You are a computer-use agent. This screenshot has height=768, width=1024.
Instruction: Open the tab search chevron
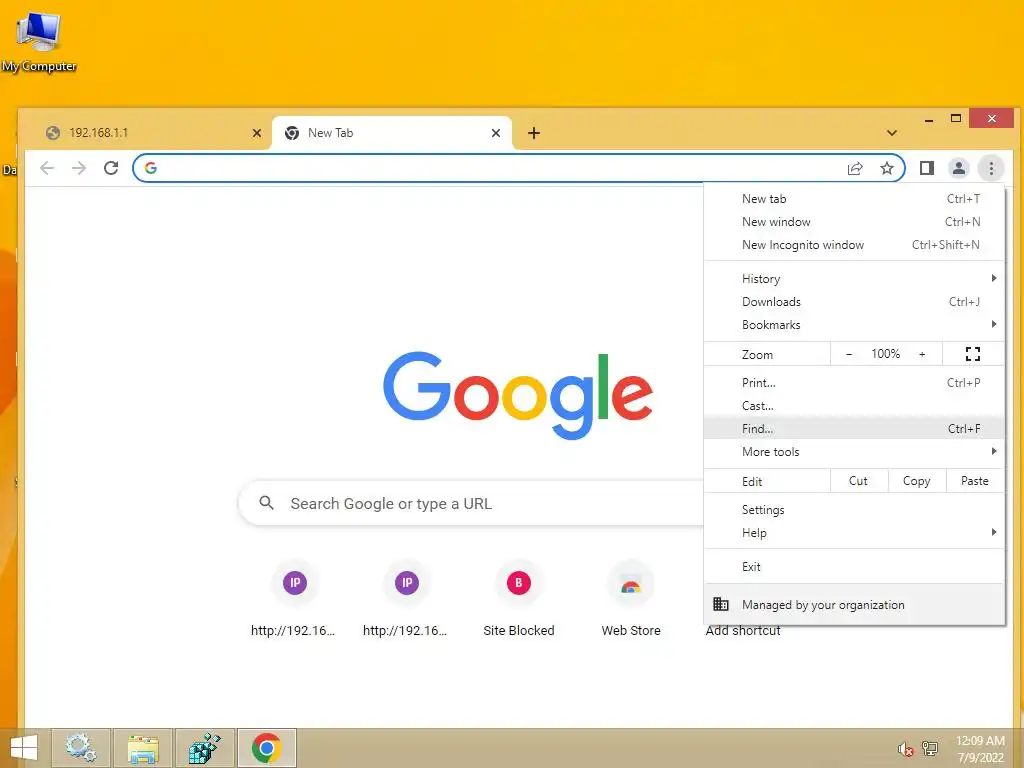tap(891, 133)
